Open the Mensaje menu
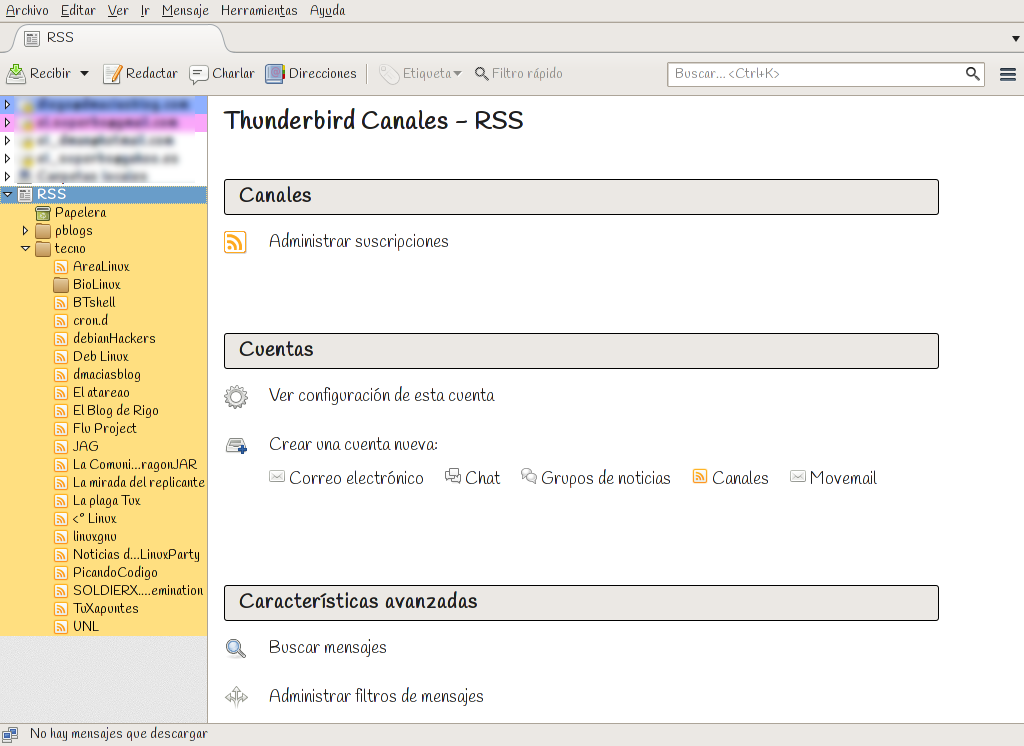This screenshot has width=1024, height=746. [185, 10]
